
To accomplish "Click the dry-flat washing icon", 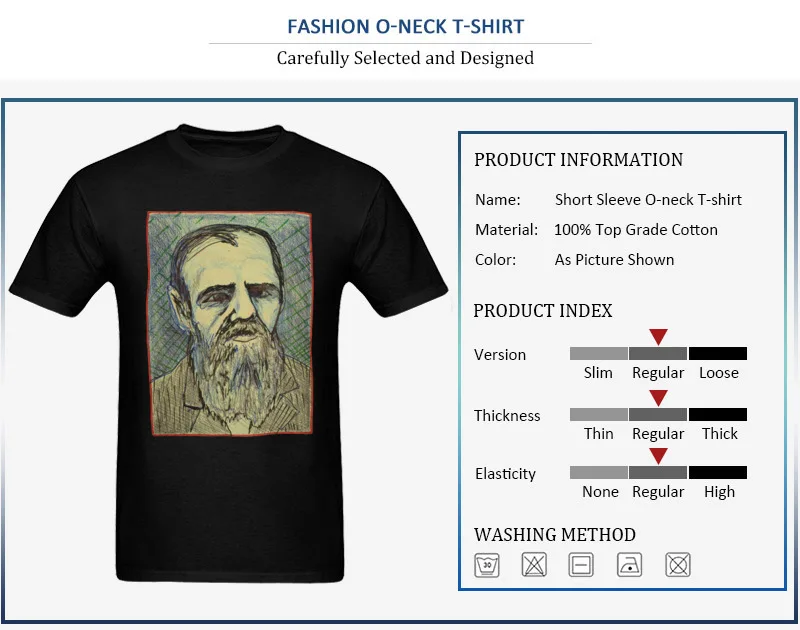I will 581,565.
